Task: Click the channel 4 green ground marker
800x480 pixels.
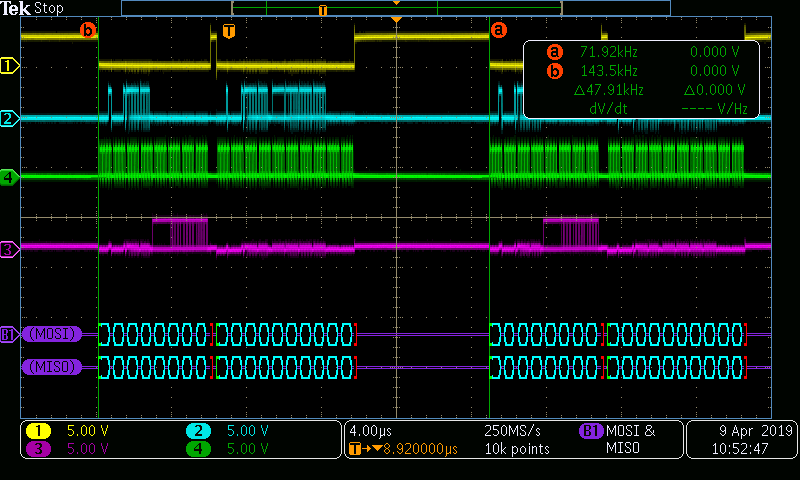Action: click(9, 178)
